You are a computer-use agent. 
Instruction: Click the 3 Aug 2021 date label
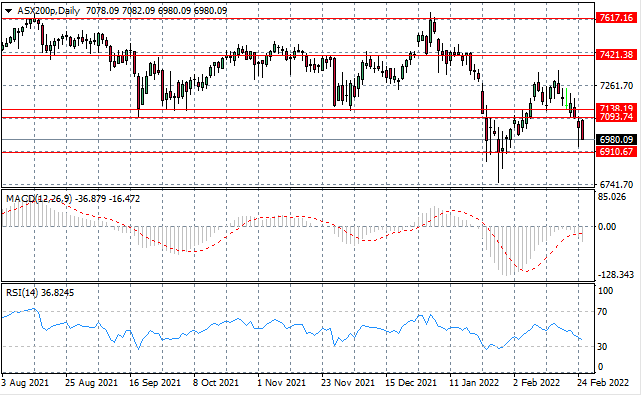tap(25, 383)
